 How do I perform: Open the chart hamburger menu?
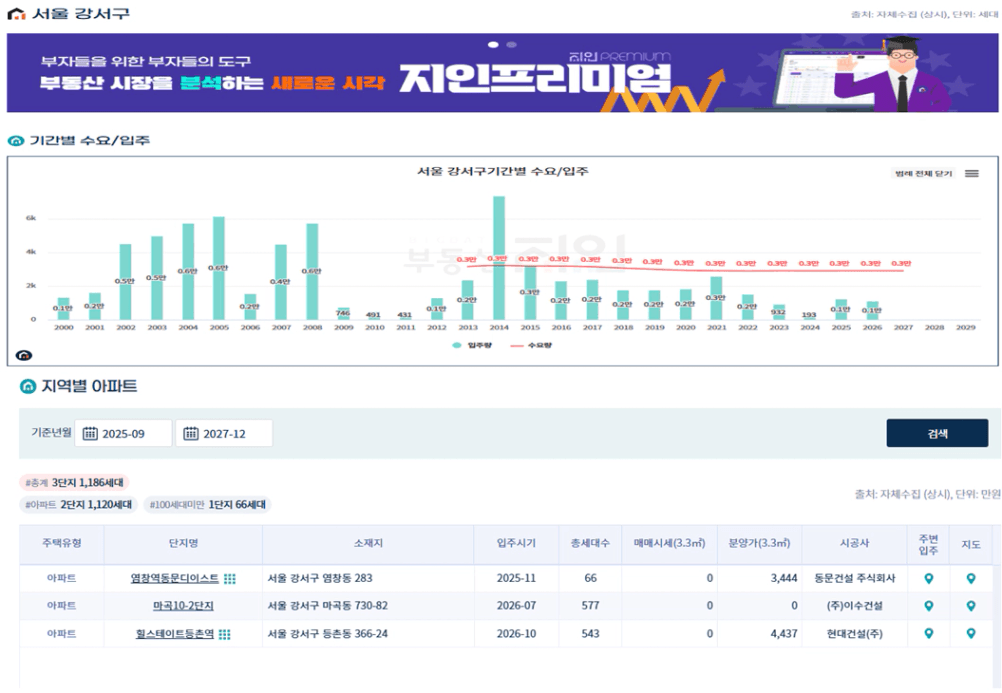(x=972, y=173)
